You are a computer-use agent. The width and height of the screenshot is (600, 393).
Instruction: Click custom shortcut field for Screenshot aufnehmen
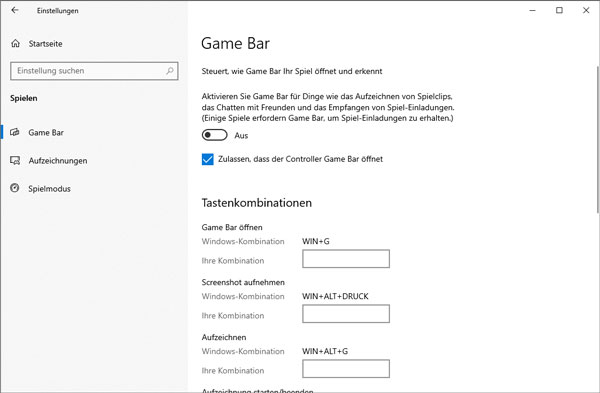coord(346,314)
